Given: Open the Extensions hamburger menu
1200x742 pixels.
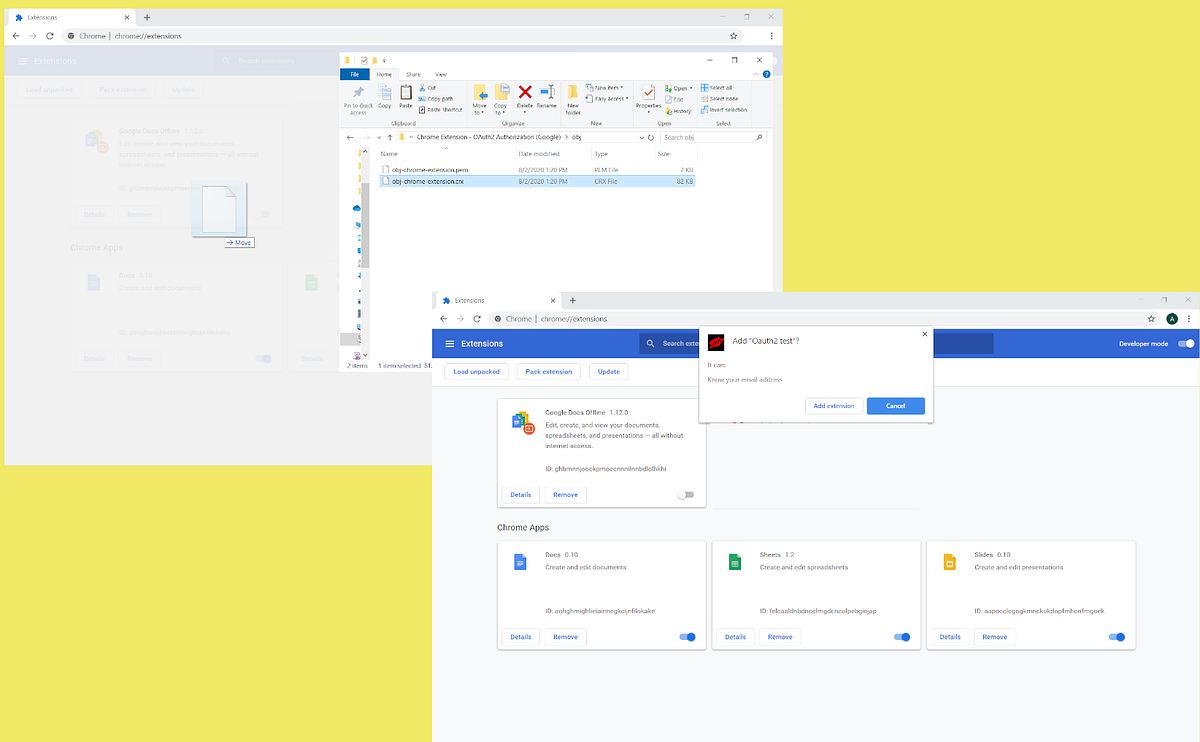Looking at the screenshot, I should (x=449, y=344).
